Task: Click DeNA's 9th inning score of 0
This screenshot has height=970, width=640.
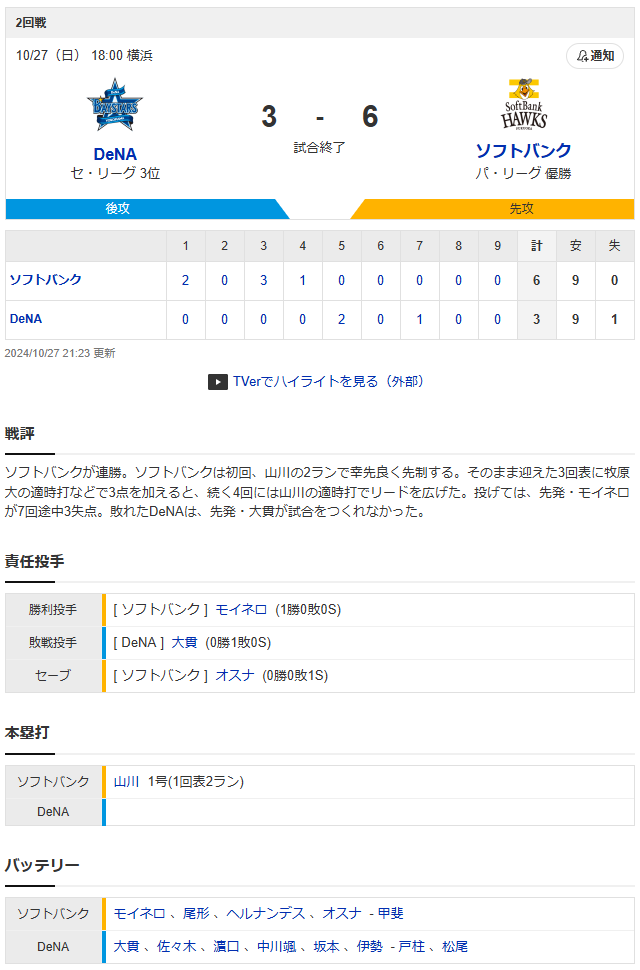Action: click(497, 319)
